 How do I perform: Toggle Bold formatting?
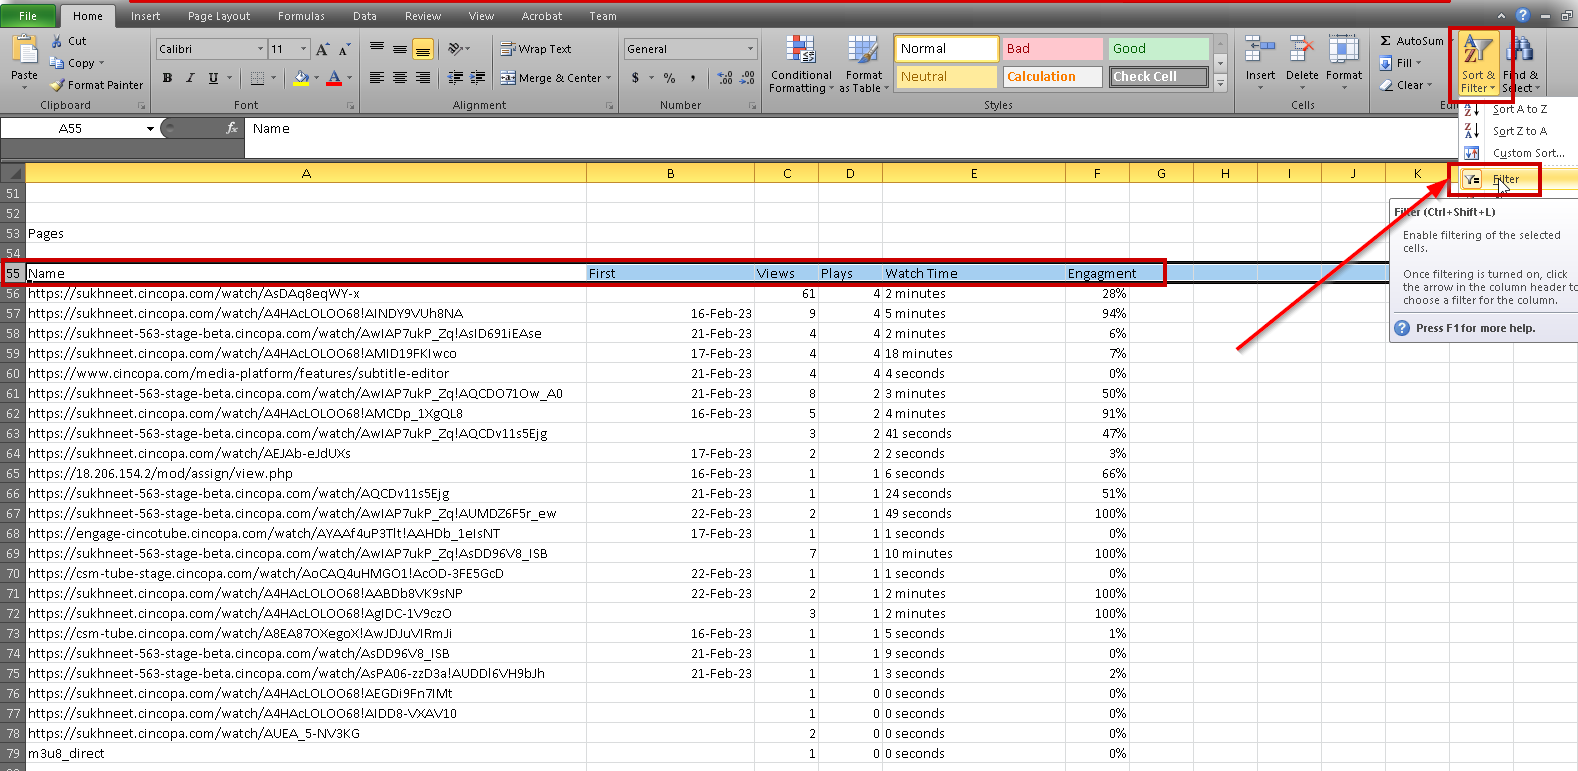click(167, 77)
